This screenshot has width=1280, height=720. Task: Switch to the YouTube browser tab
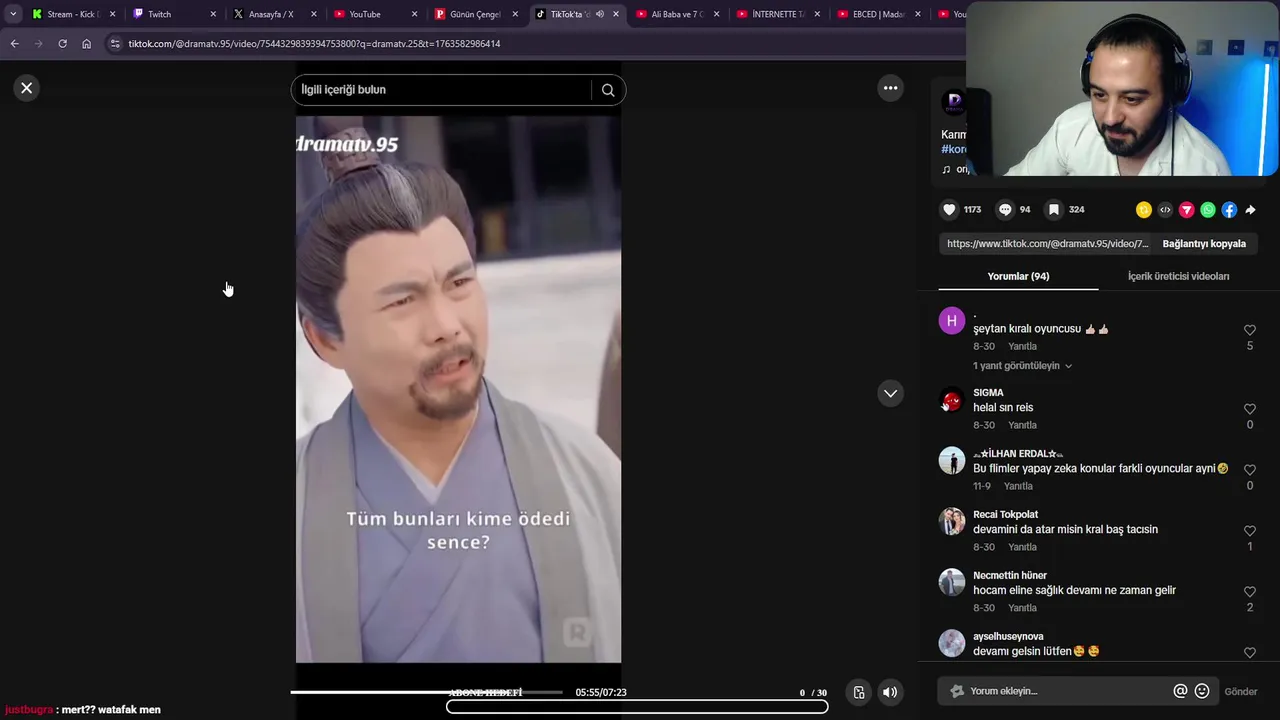point(373,14)
